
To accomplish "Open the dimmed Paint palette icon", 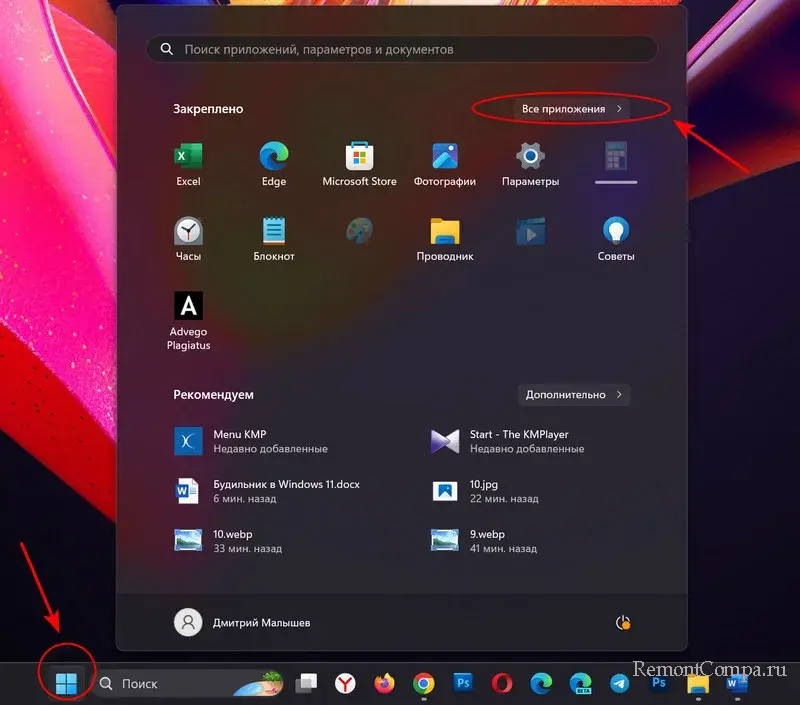I will (360, 231).
